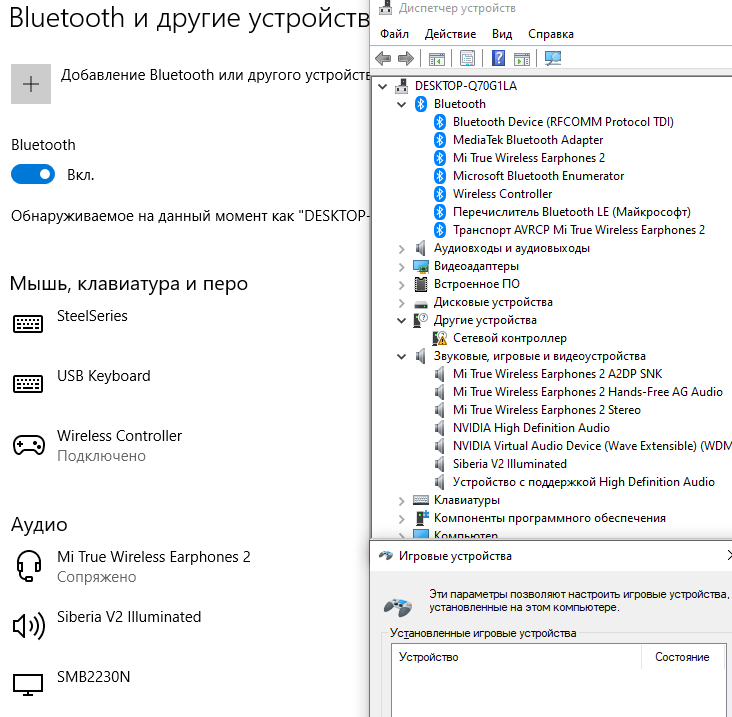The height and width of the screenshot is (717, 732).
Task: Turn off the Bluetooth toggle switch
Action: click(x=33, y=174)
